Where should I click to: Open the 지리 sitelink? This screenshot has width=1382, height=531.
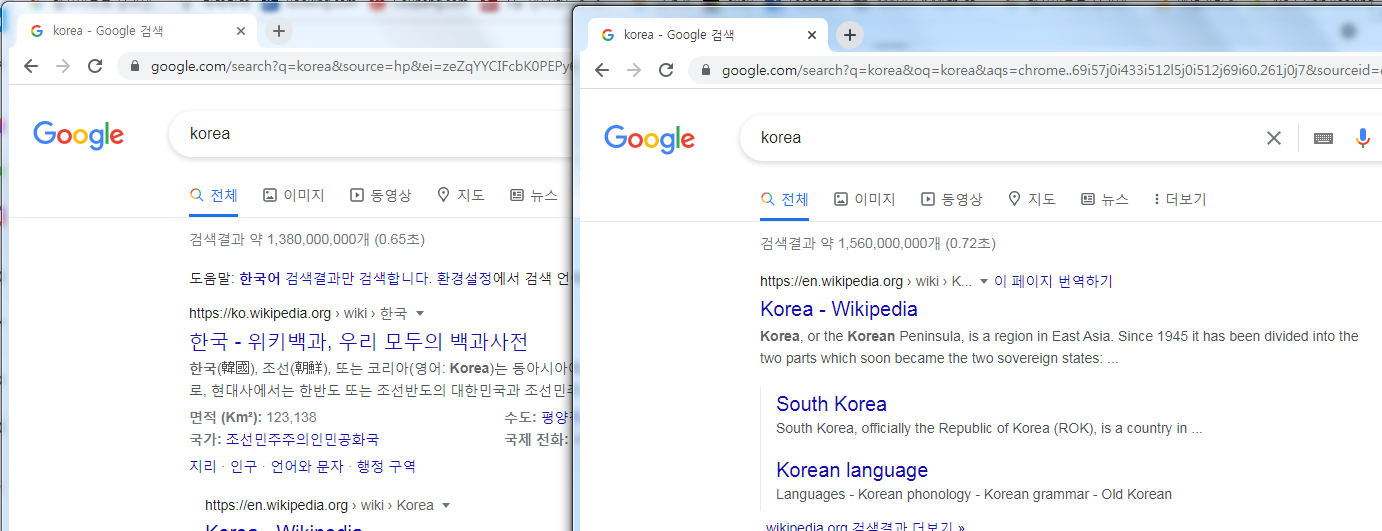point(203,466)
